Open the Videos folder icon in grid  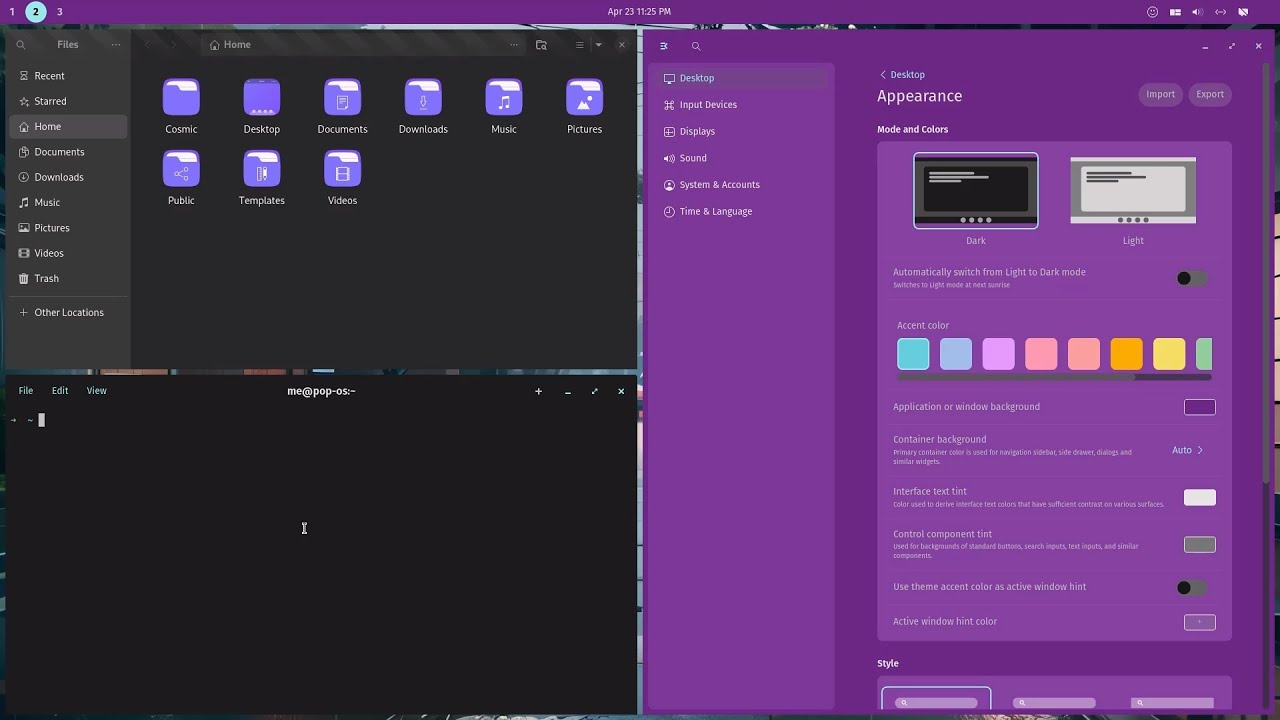coord(342,169)
